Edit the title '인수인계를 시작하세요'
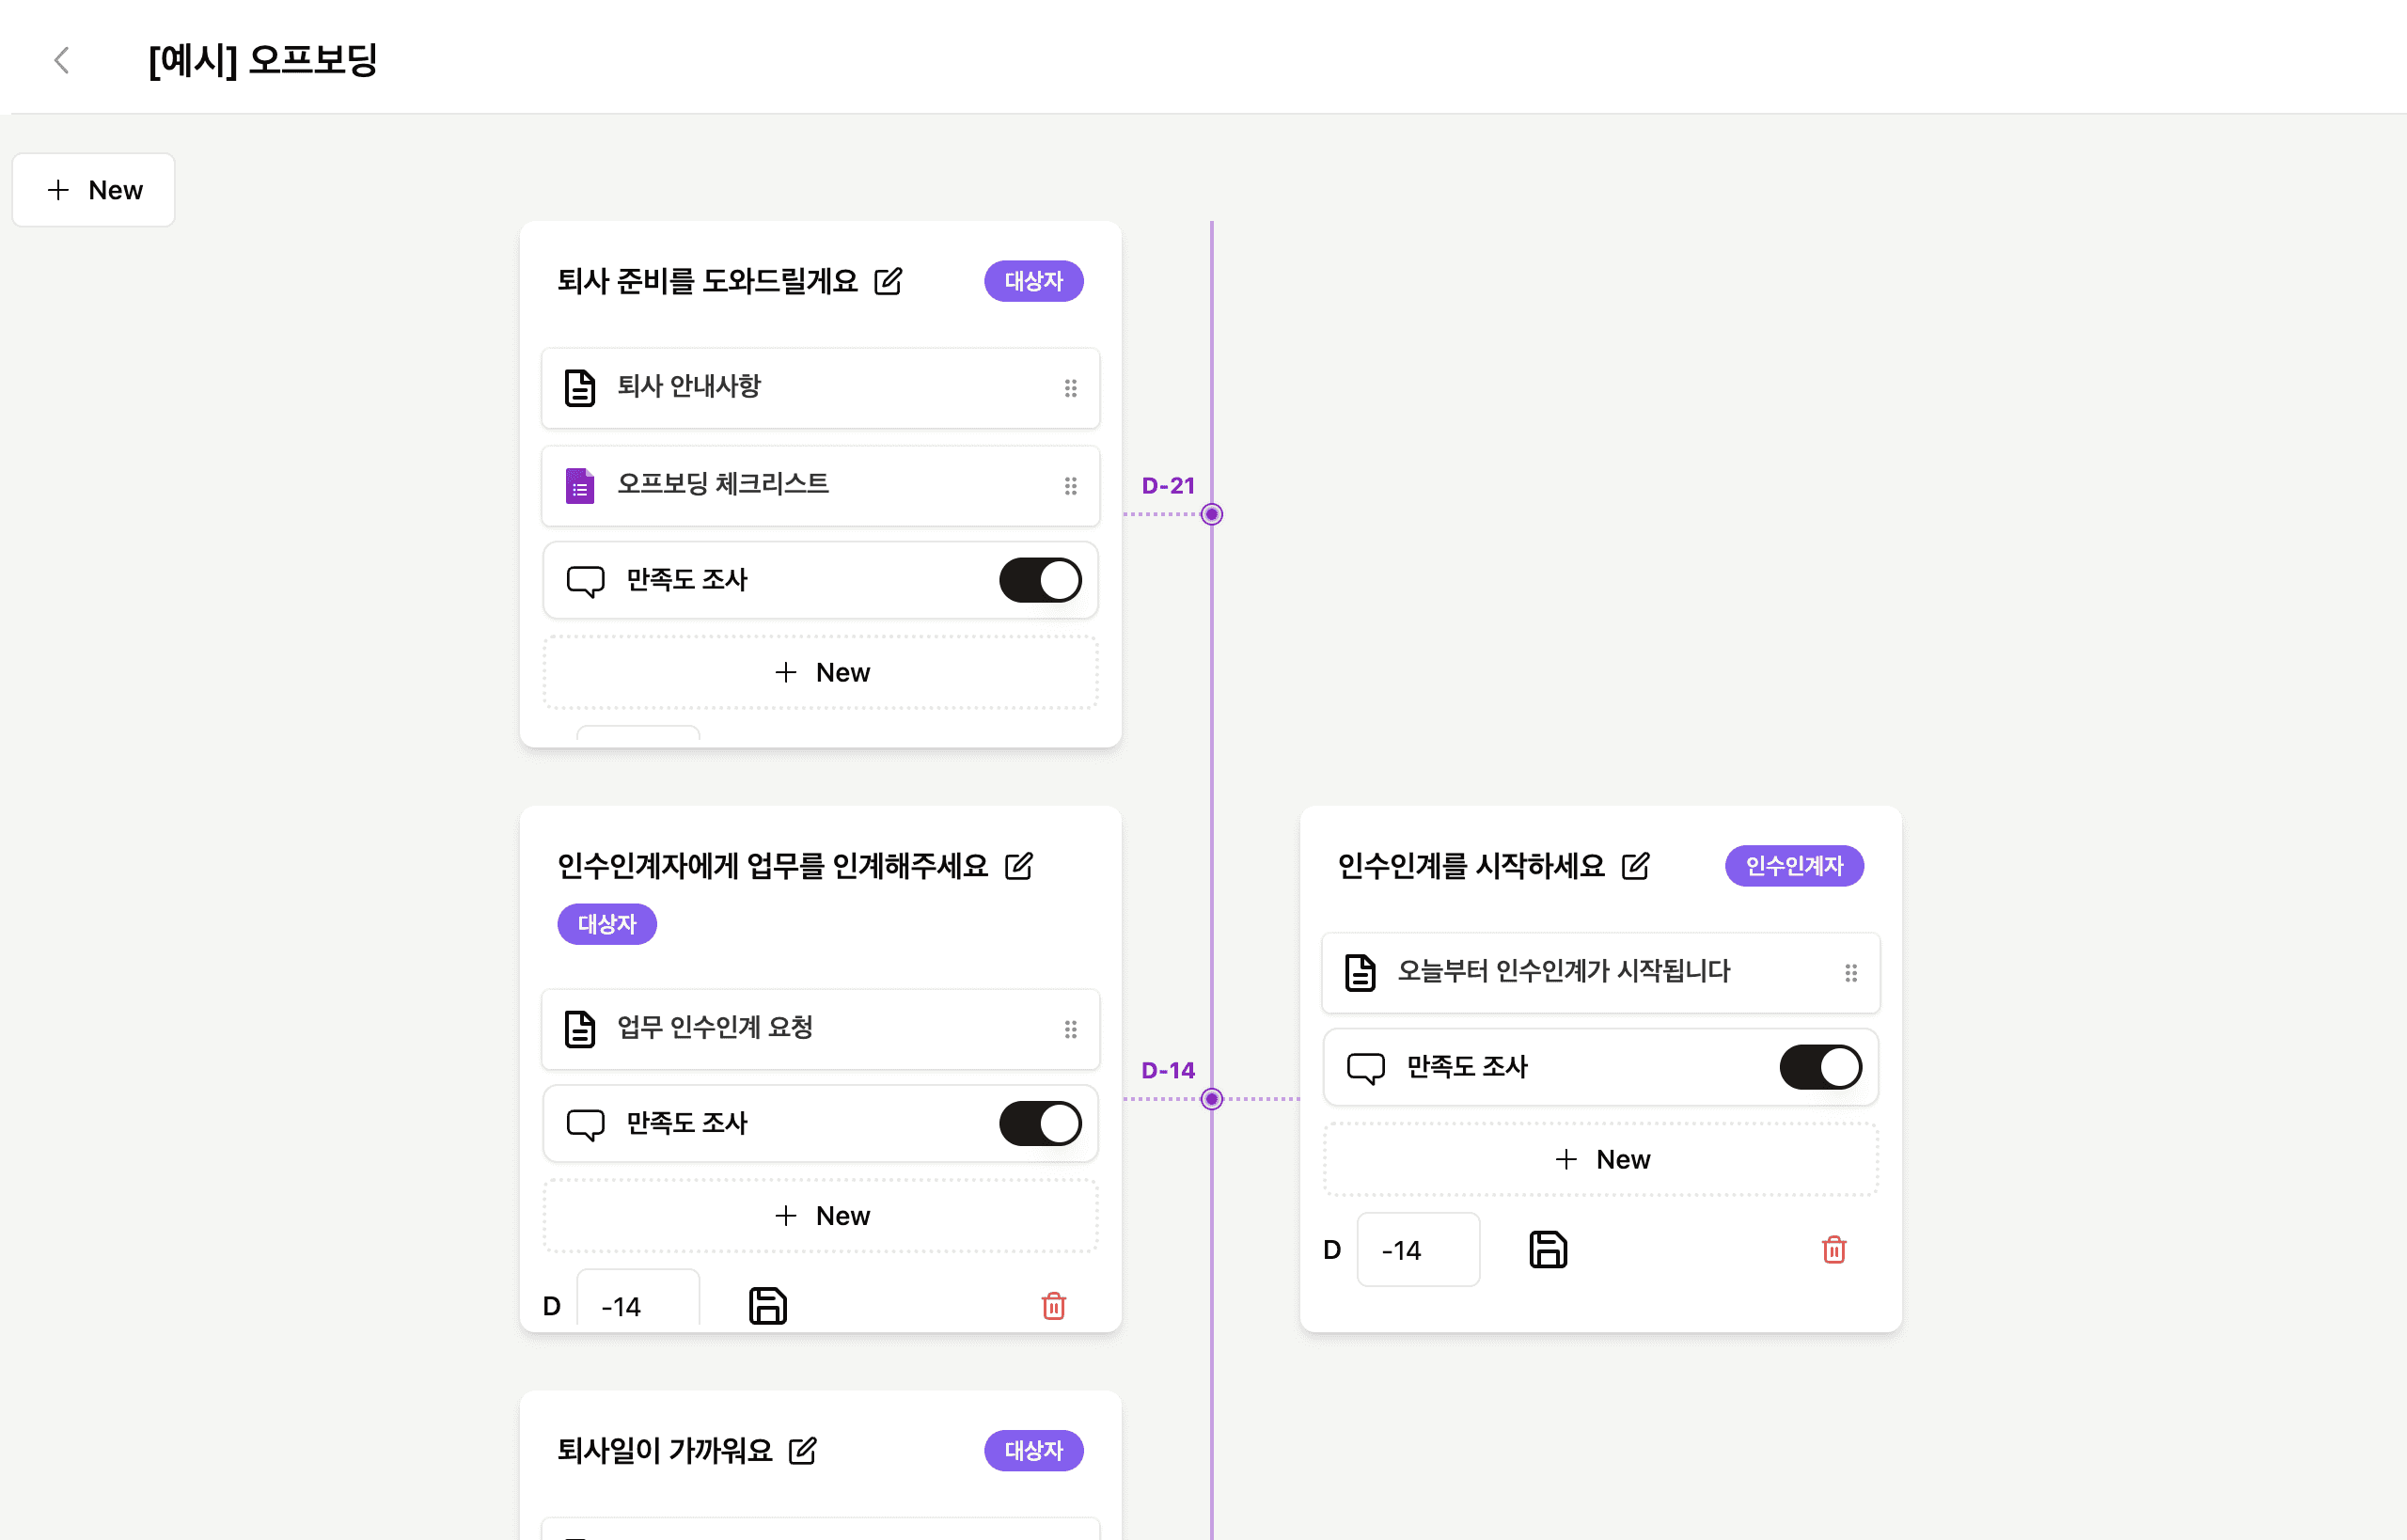The height and width of the screenshot is (1540, 2407). (1636, 865)
